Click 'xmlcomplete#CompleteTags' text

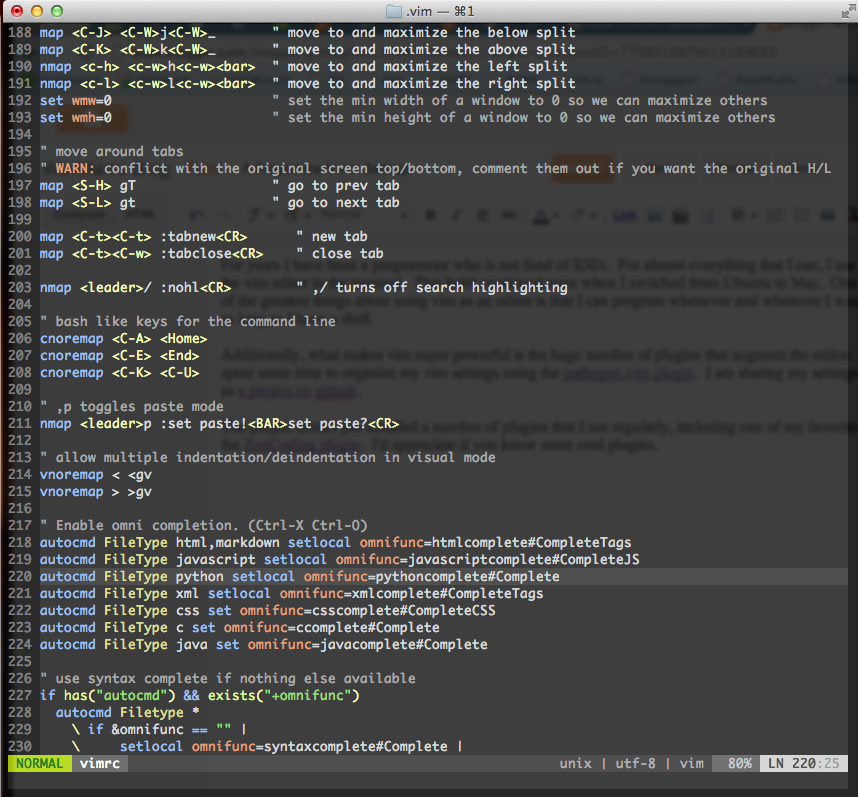point(448,593)
